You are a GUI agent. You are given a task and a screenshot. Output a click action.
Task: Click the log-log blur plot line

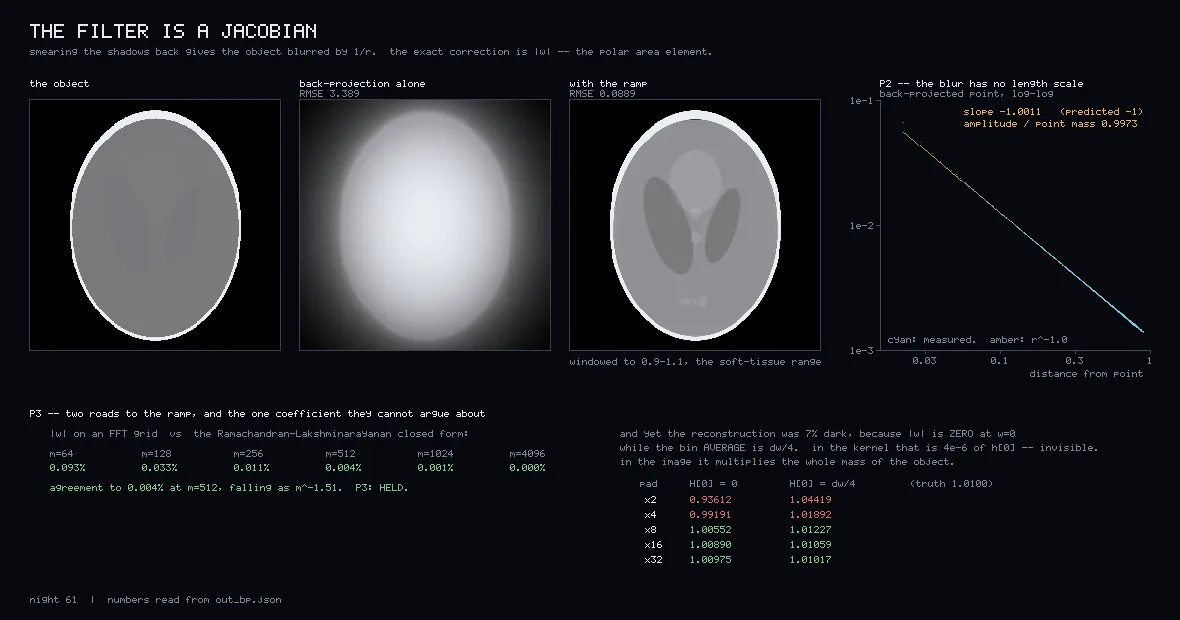point(1023,232)
